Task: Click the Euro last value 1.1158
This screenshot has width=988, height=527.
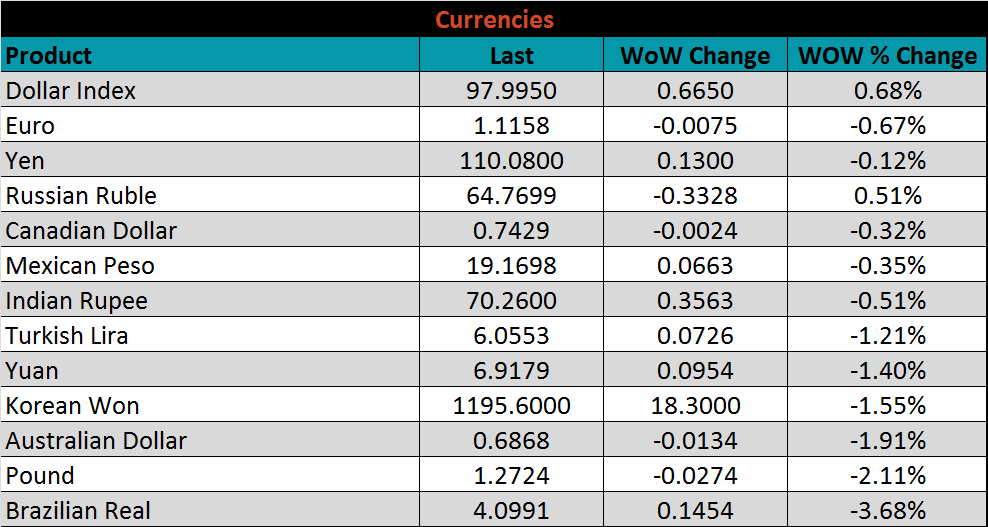Action: pyautogui.click(x=511, y=126)
